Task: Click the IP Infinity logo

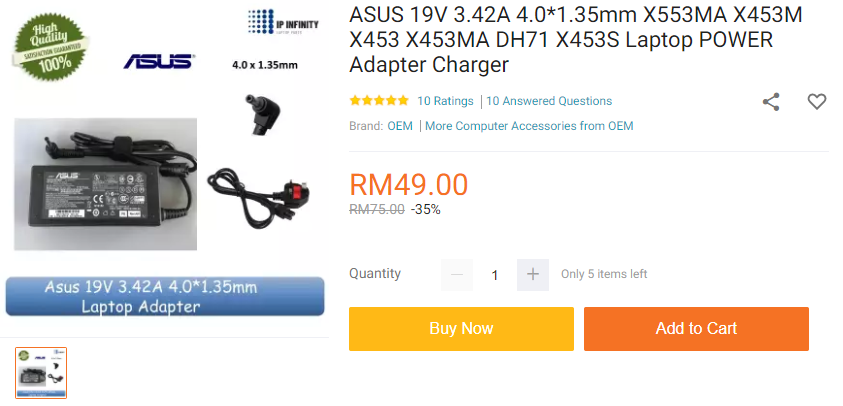Action: [x=283, y=23]
